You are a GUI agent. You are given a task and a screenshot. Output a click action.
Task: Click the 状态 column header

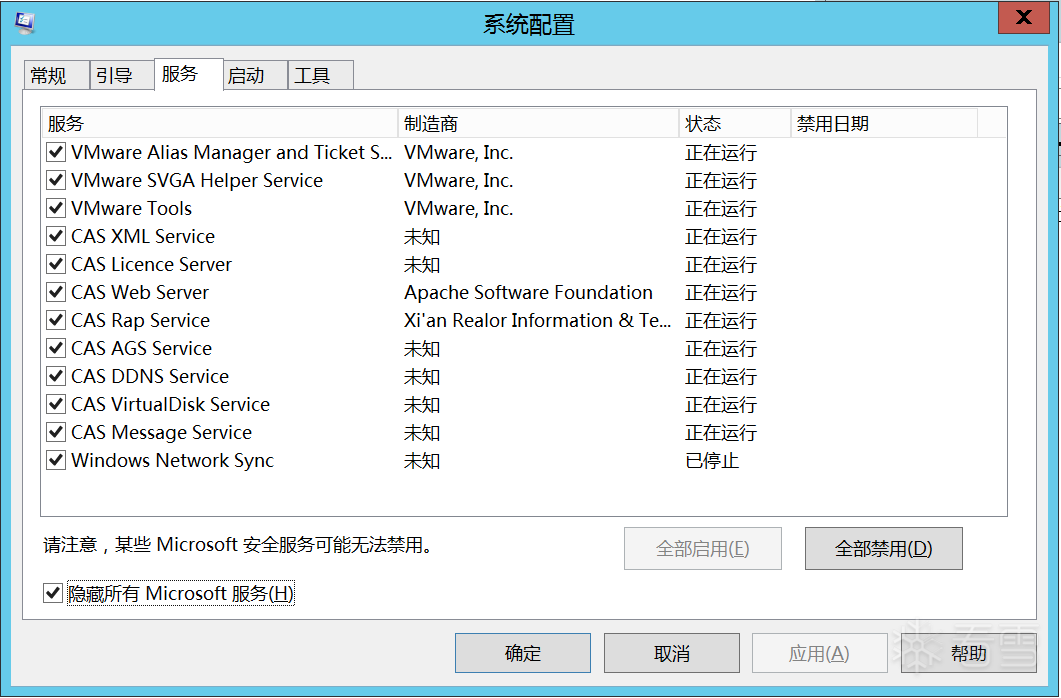click(x=734, y=124)
